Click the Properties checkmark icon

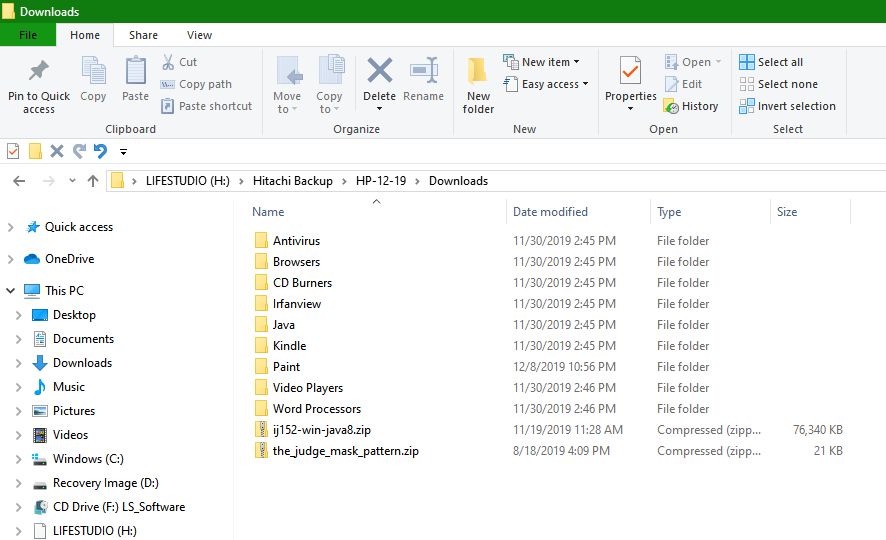(x=630, y=71)
